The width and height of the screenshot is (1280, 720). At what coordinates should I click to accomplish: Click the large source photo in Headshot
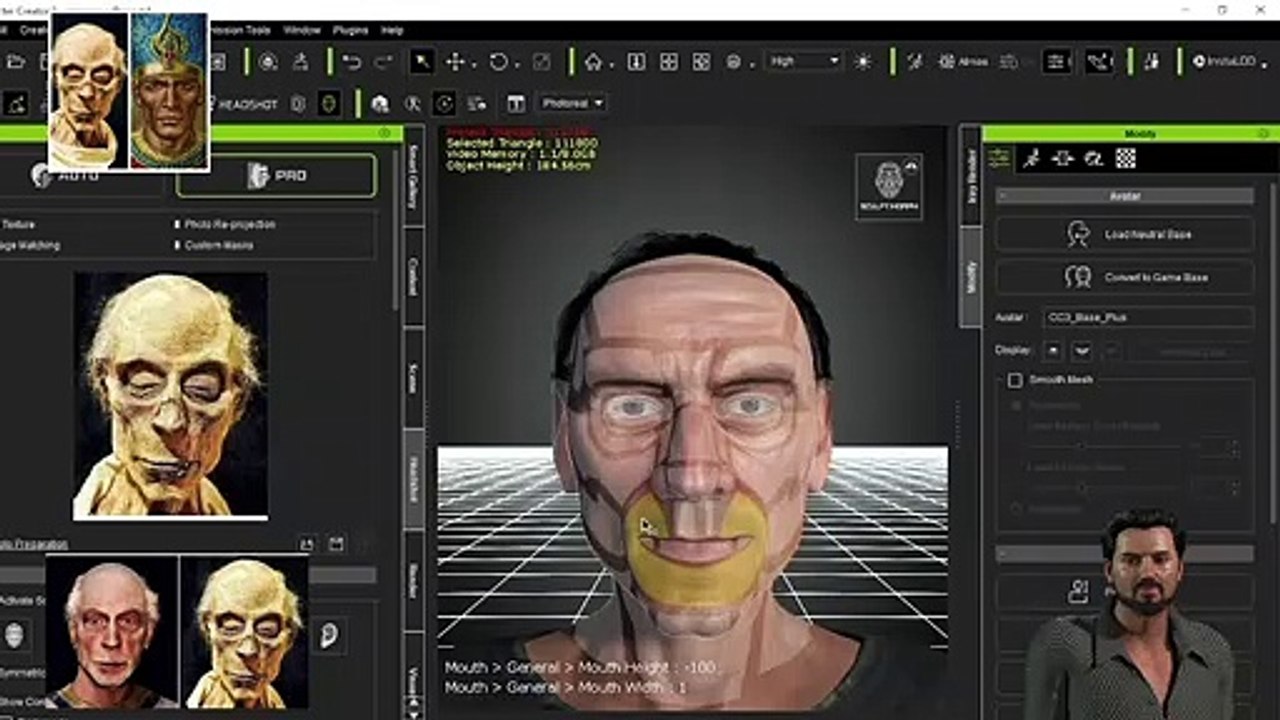click(170, 396)
